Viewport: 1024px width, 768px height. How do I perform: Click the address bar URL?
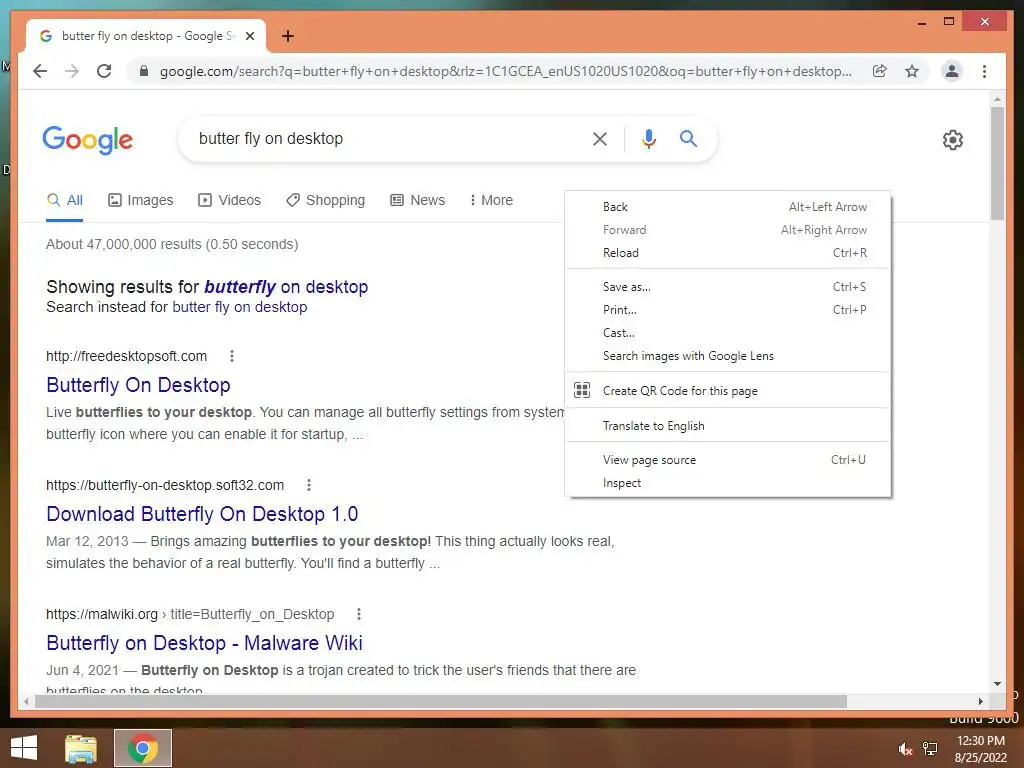[506, 71]
